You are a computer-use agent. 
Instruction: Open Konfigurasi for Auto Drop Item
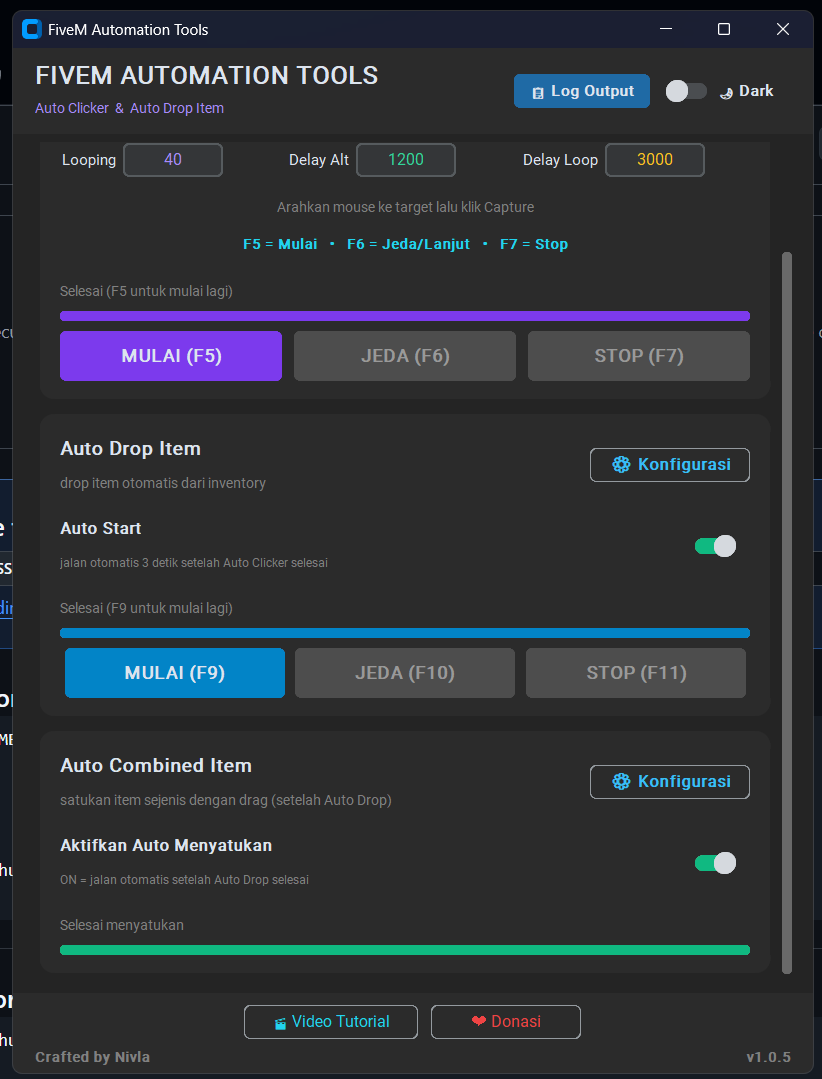tap(669, 464)
